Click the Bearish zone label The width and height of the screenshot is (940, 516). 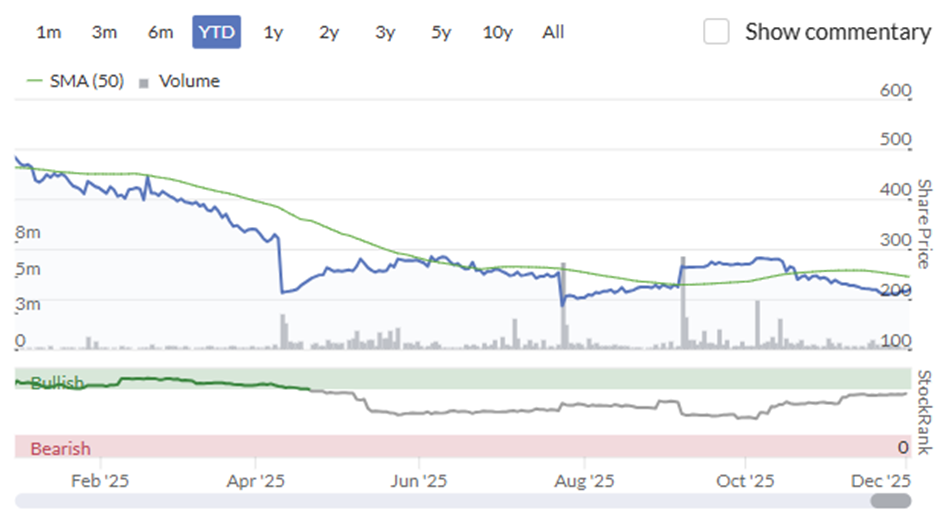[x=61, y=448]
